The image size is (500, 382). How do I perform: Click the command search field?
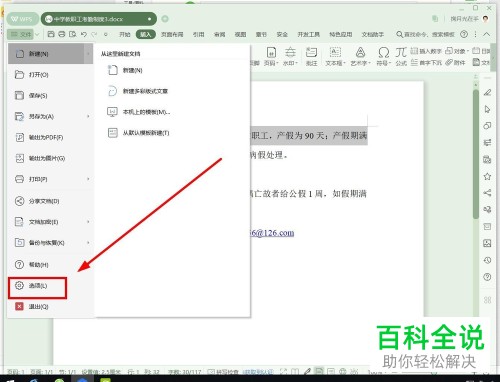[426, 34]
